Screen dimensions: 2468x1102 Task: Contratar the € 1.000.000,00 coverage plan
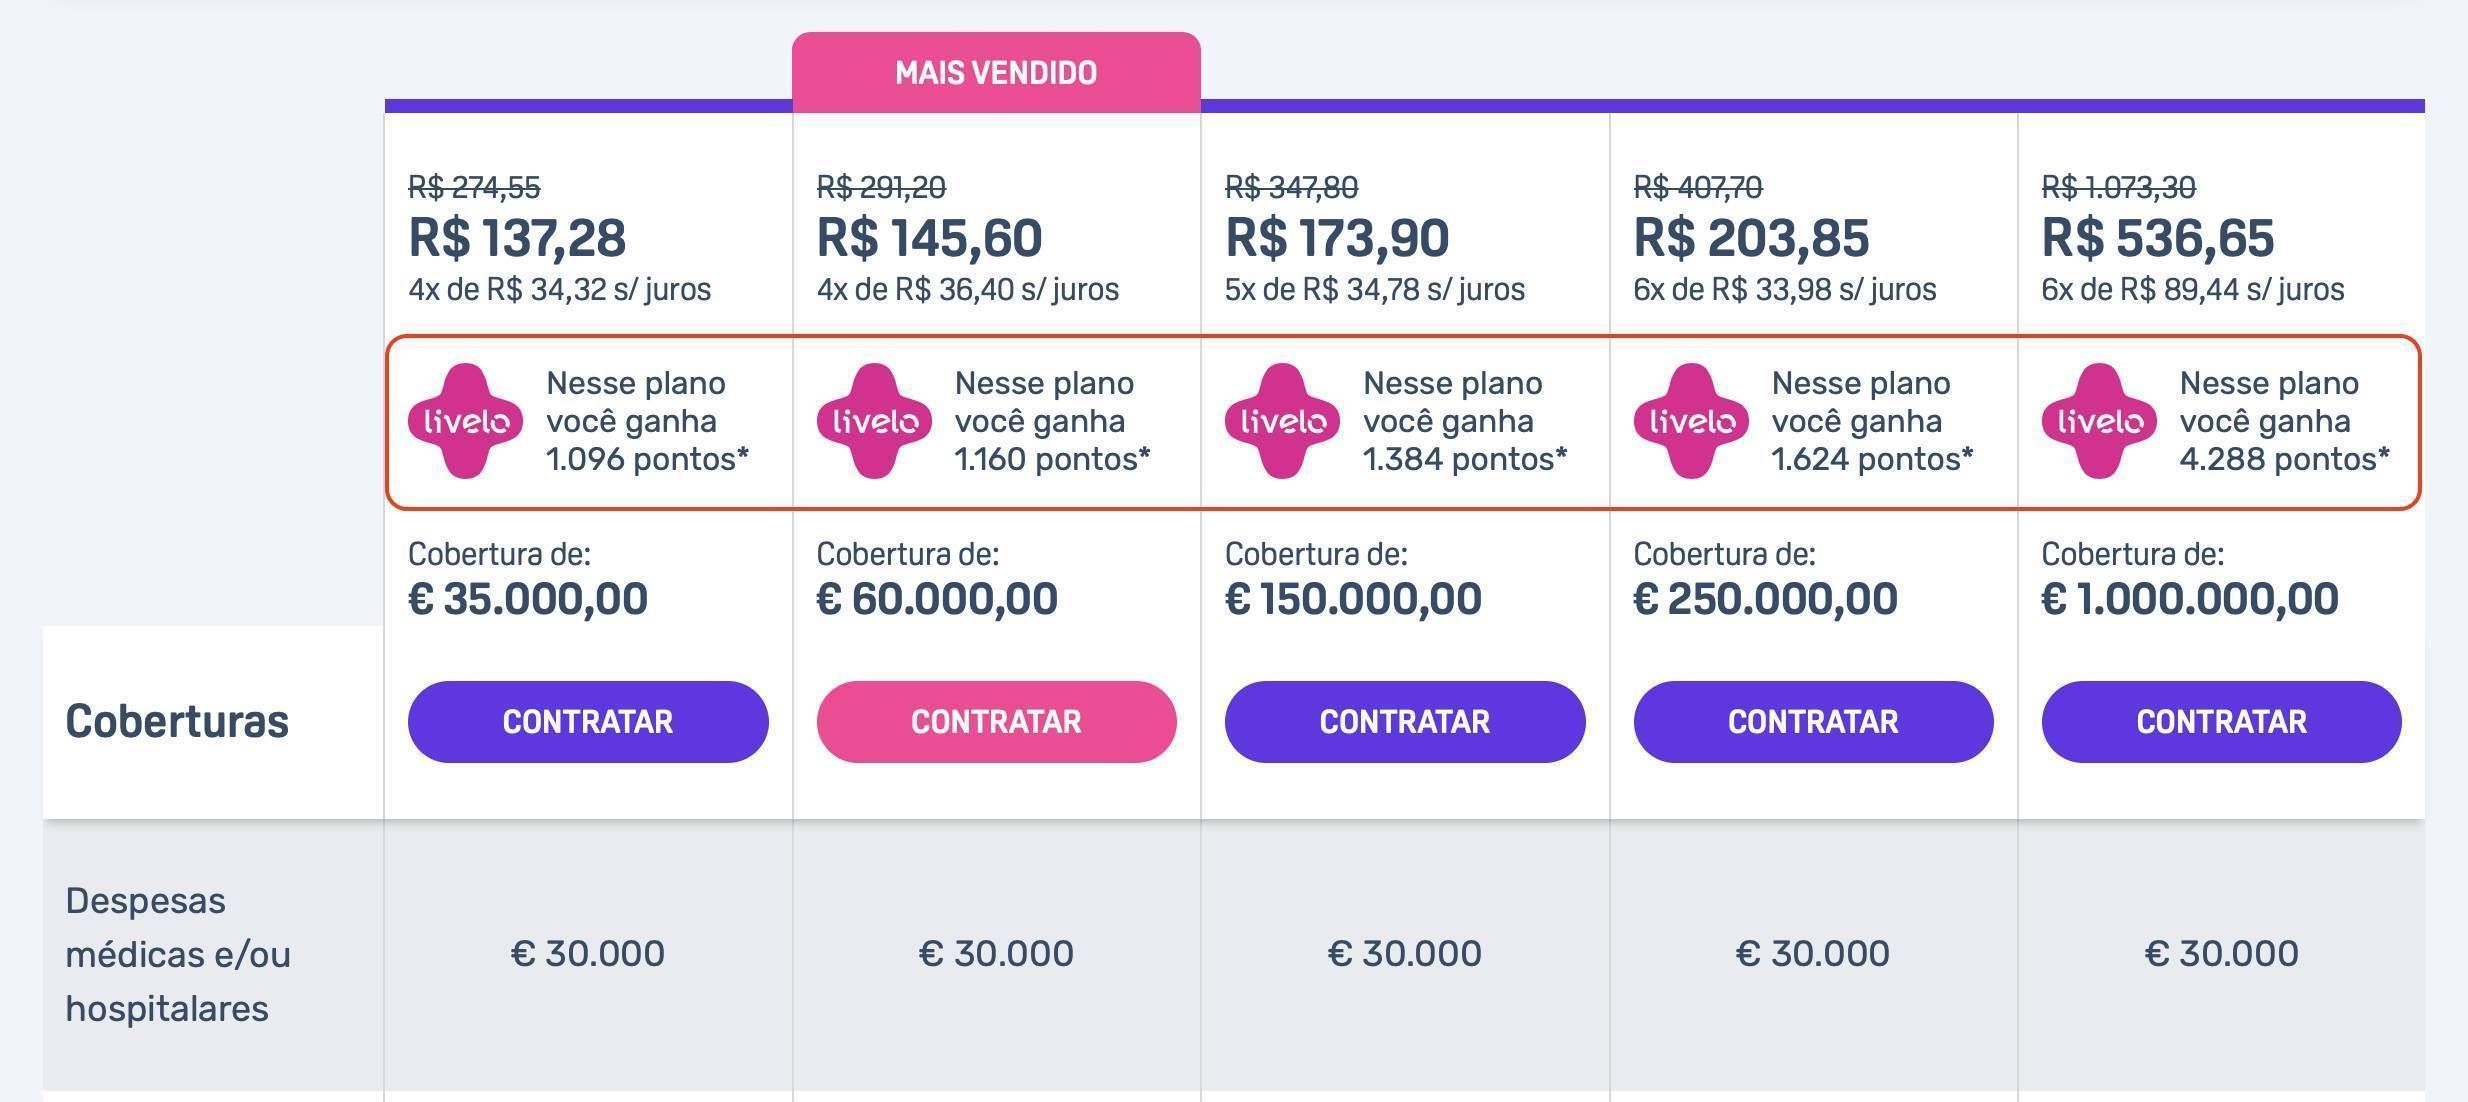point(2221,722)
